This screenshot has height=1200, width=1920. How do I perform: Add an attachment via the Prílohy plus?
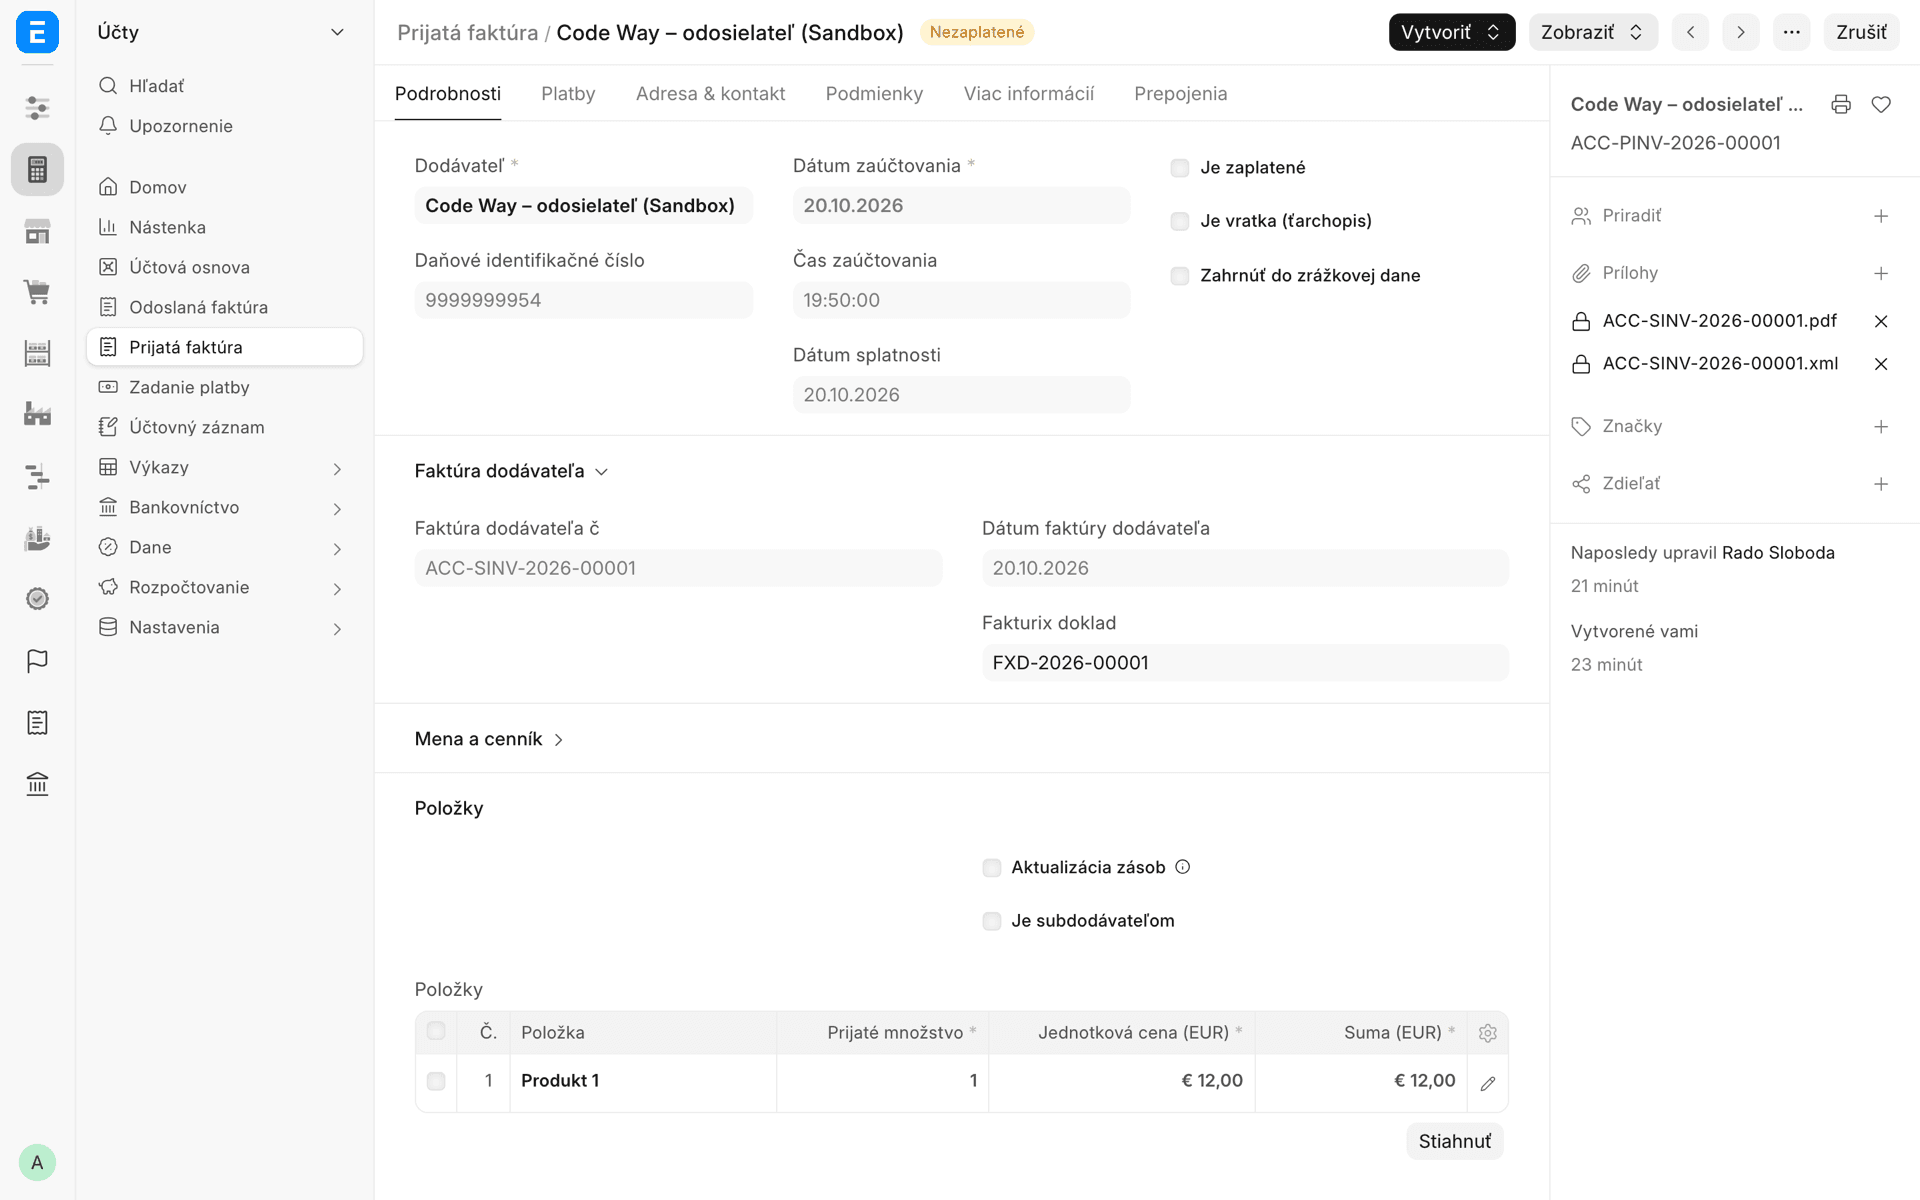click(x=1881, y=273)
